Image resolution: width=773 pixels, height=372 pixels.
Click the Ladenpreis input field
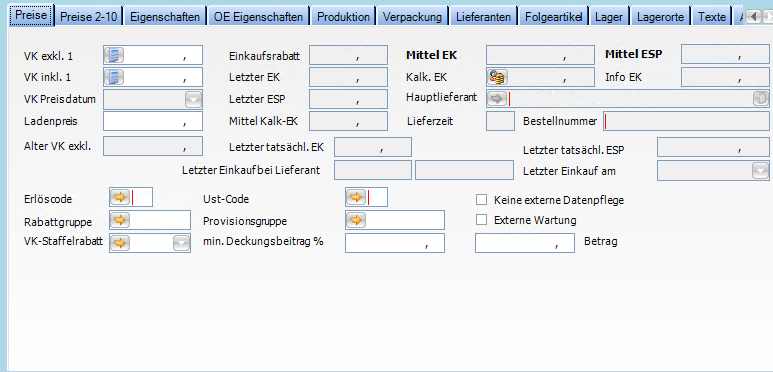pos(153,121)
